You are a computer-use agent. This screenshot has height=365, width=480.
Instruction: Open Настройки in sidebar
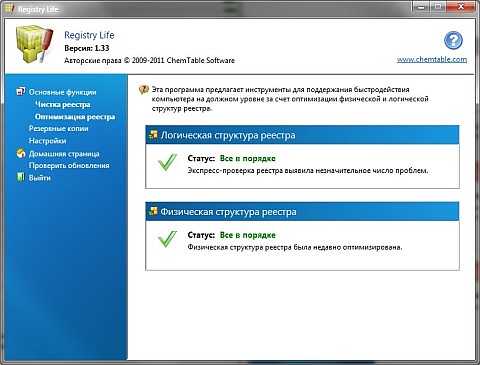(x=47, y=141)
